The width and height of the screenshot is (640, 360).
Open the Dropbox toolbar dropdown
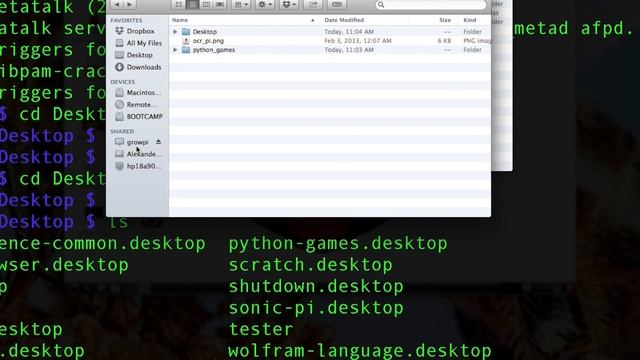click(289, 4)
